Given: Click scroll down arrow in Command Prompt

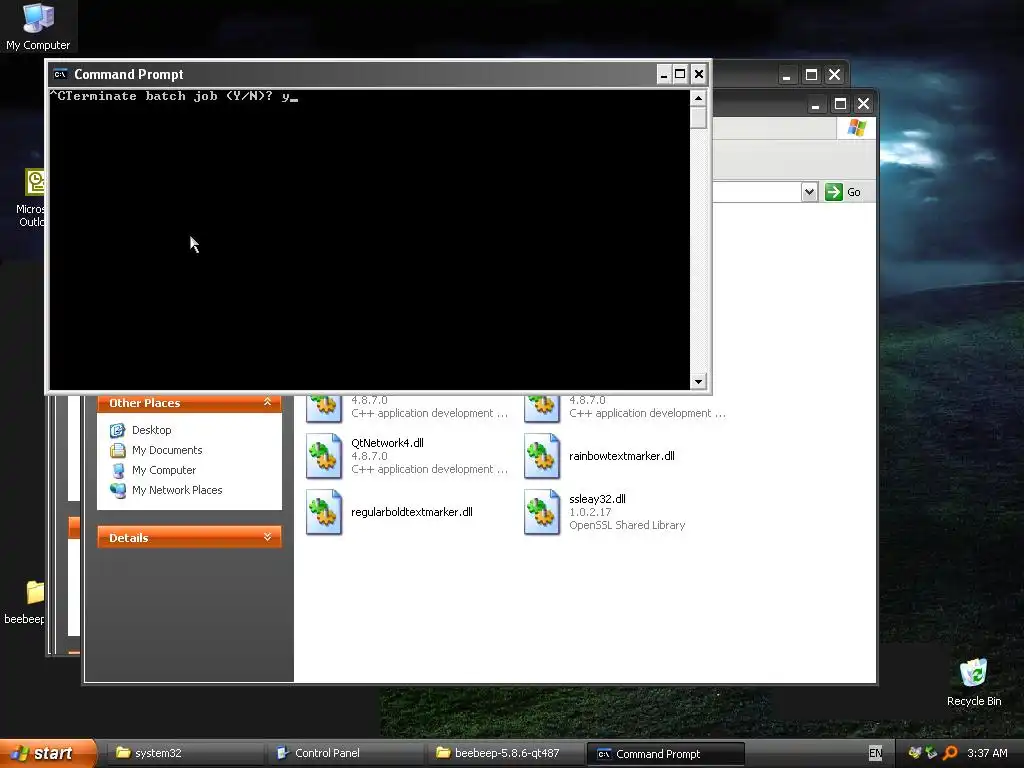Looking at the screenshot, I should click(698, 381).
